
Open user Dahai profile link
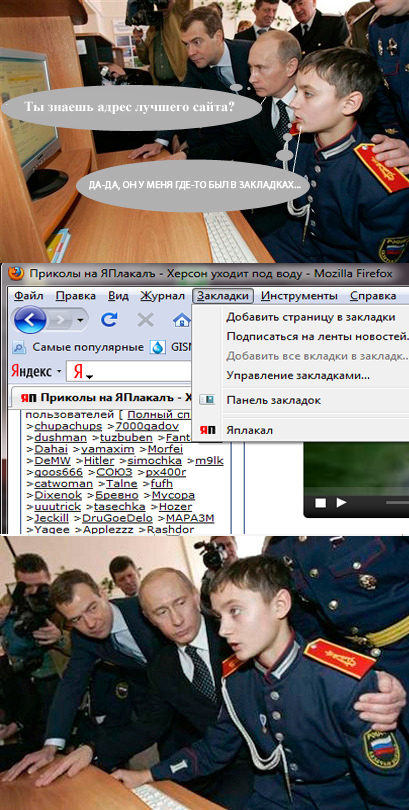click(x=51, y=449)
